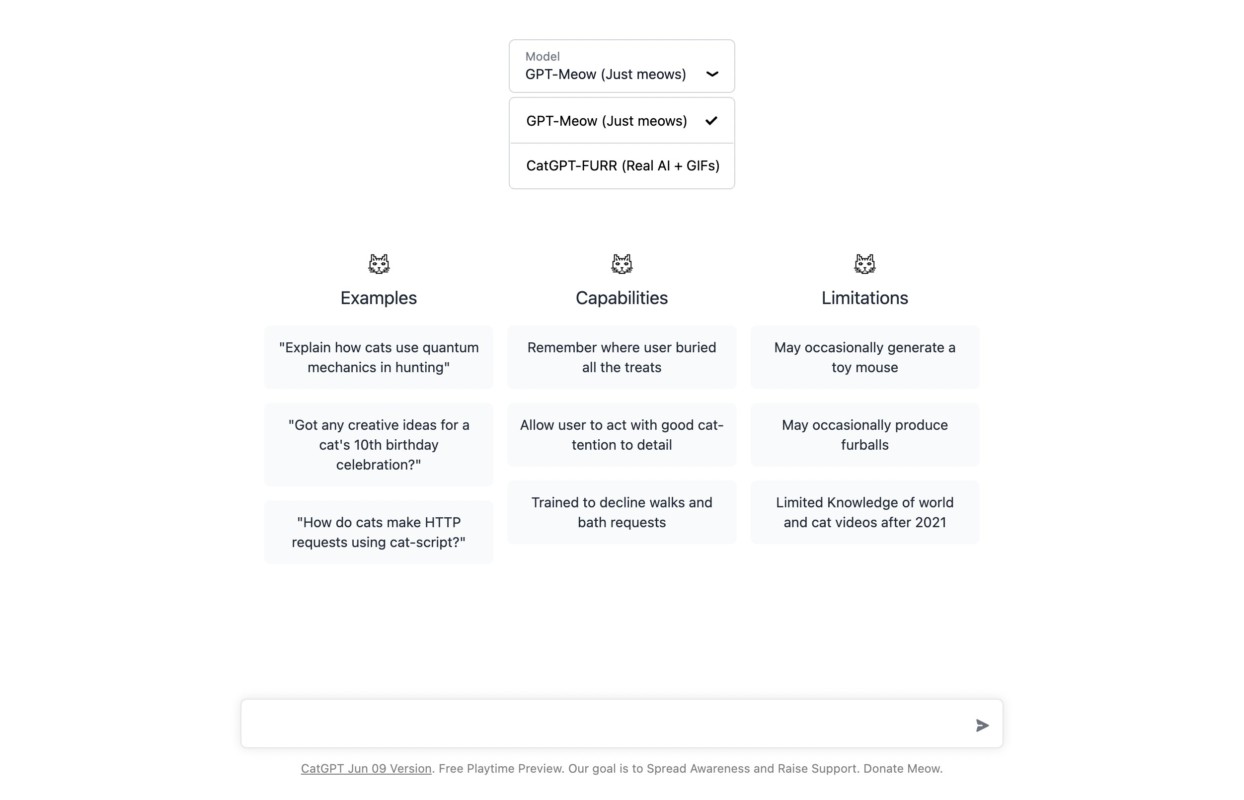Click 'May occasionally generate a toy mouse'
Viewport: 1244px width, 800px height.
coord(865,357)
